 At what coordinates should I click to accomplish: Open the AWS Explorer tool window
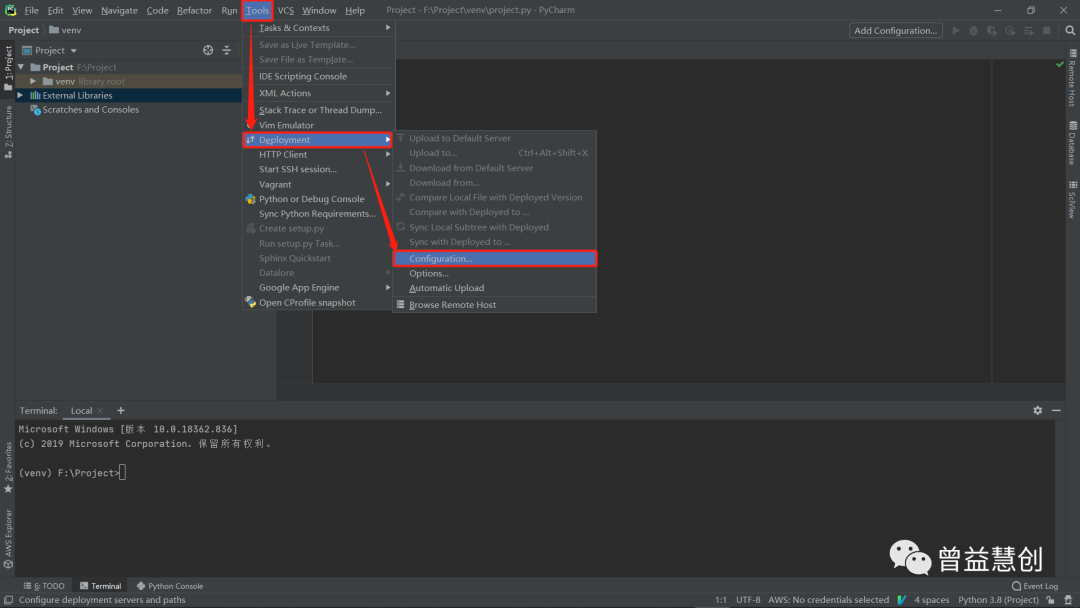tap(8, 538)
